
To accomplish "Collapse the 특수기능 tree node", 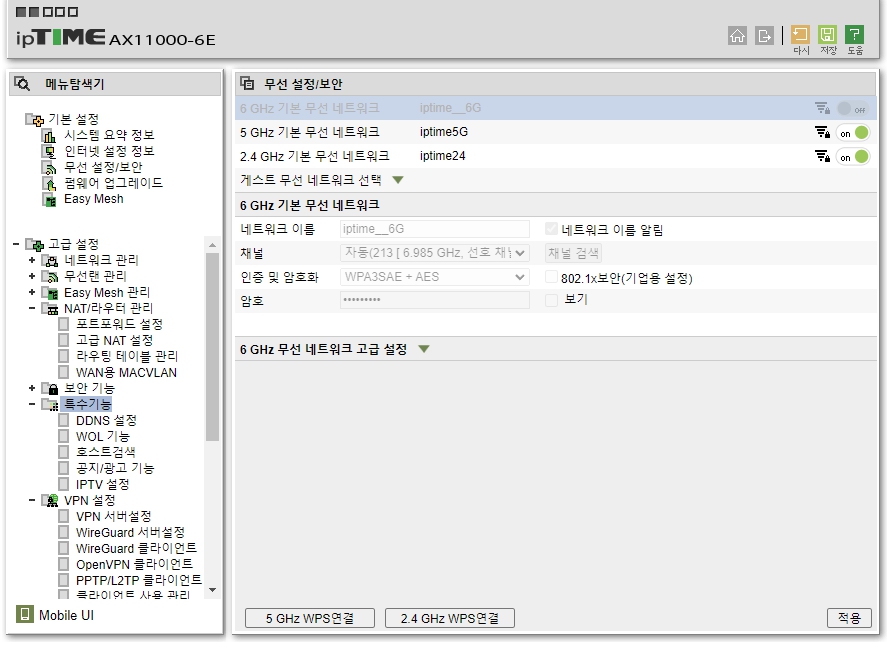I will [x=32, y=404].
